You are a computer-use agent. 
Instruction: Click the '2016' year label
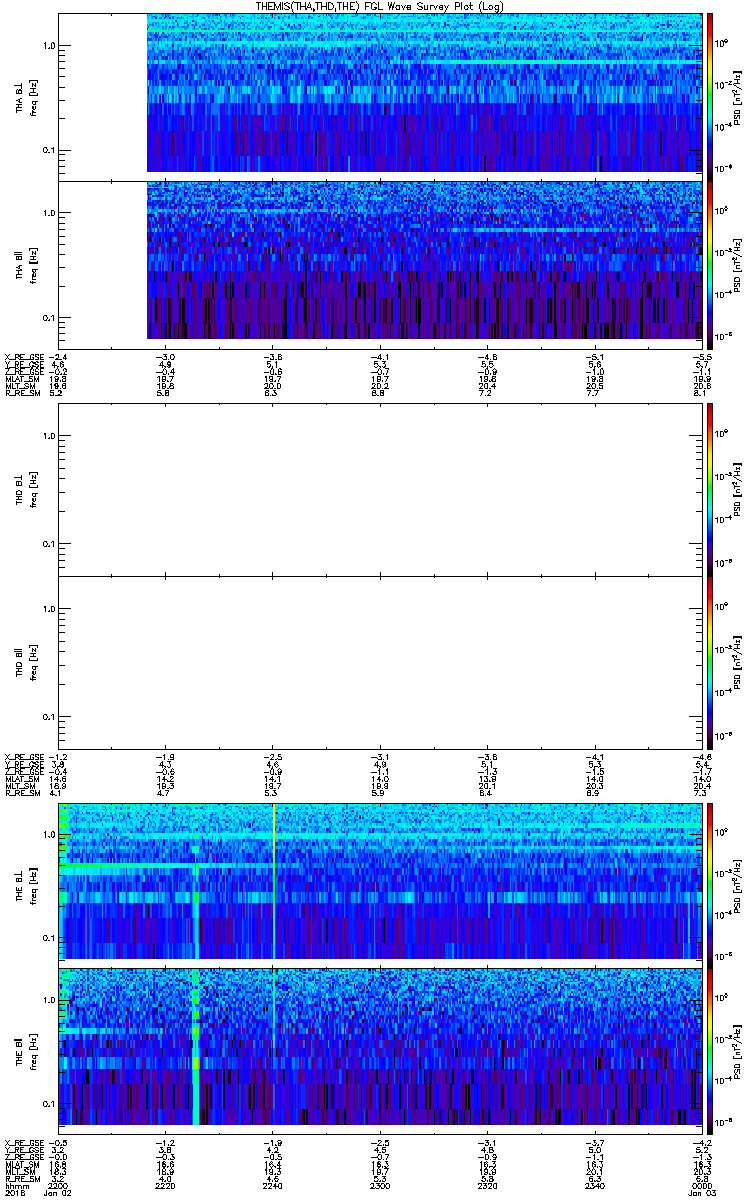pyautogui.click(x=14, y=1192)
